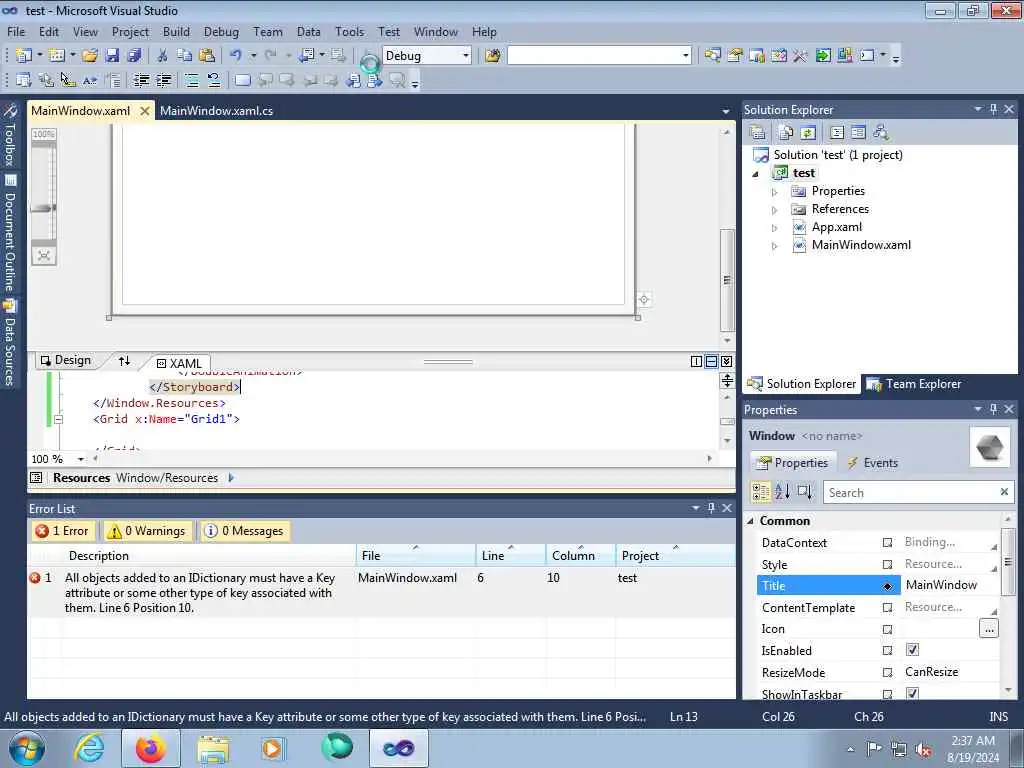Clear the Properties search box with X
This screenshot has width=1024, height=768.
pos(1004,492)
